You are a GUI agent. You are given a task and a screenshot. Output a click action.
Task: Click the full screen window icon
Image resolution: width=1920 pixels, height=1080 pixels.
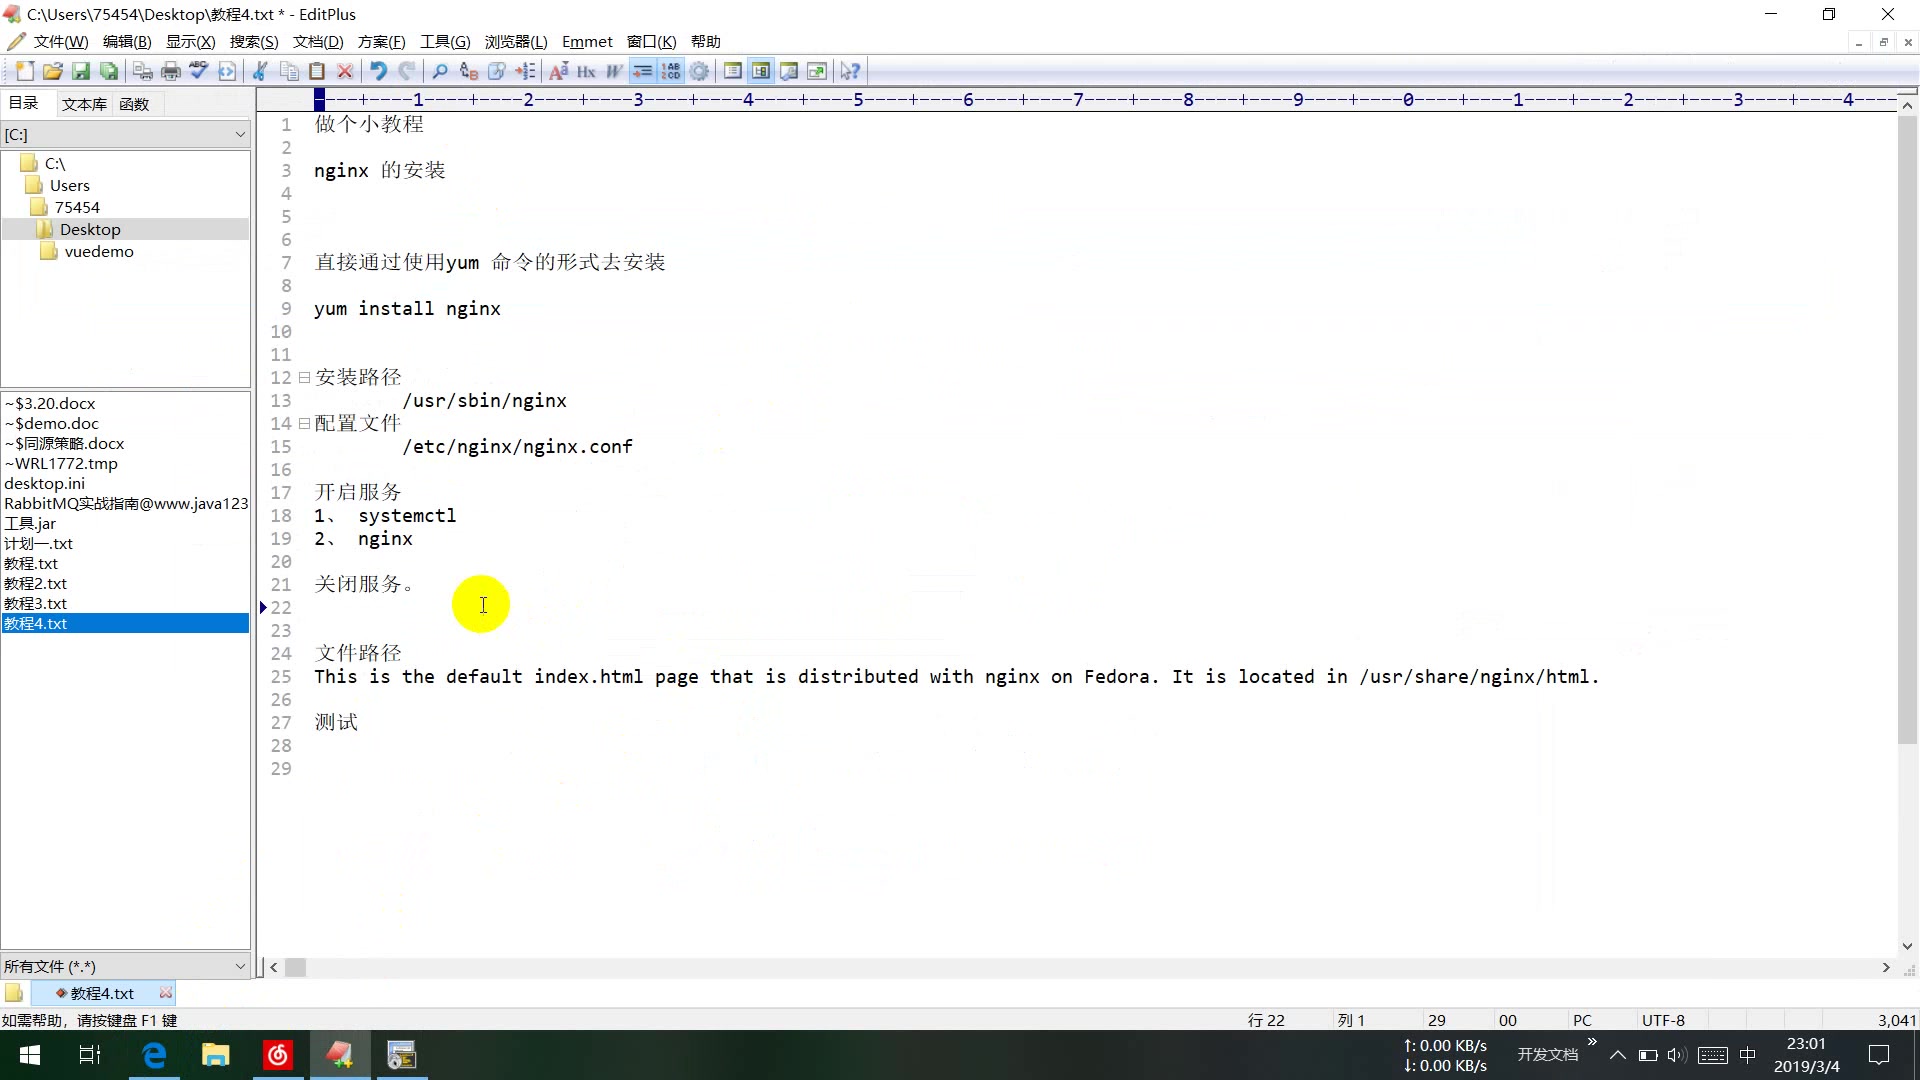817,71
